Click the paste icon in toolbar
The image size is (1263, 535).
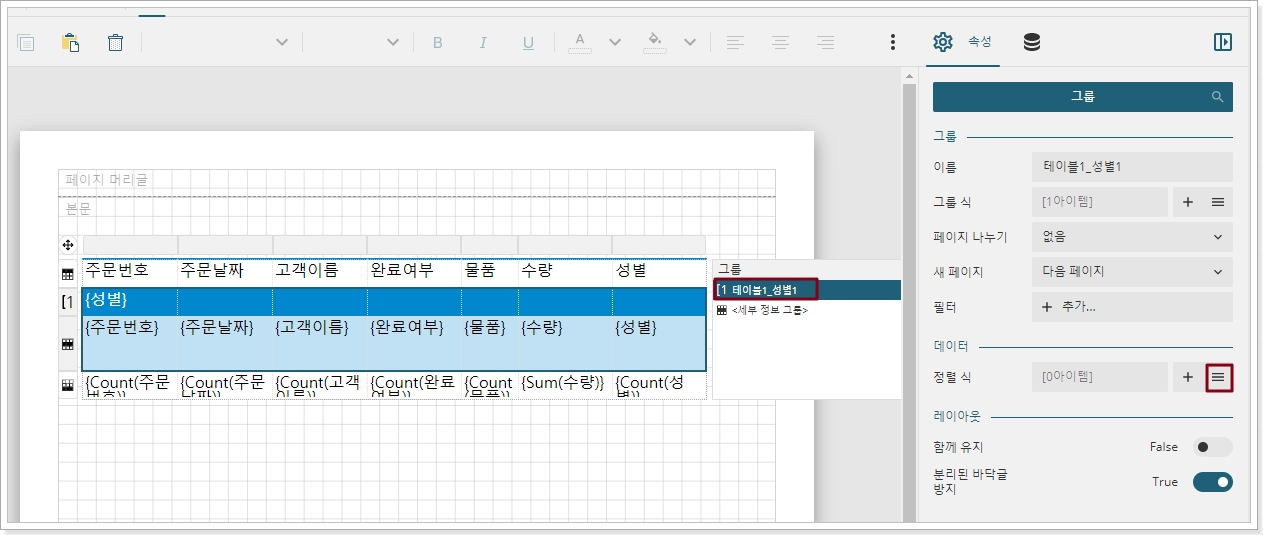[70, 42]
